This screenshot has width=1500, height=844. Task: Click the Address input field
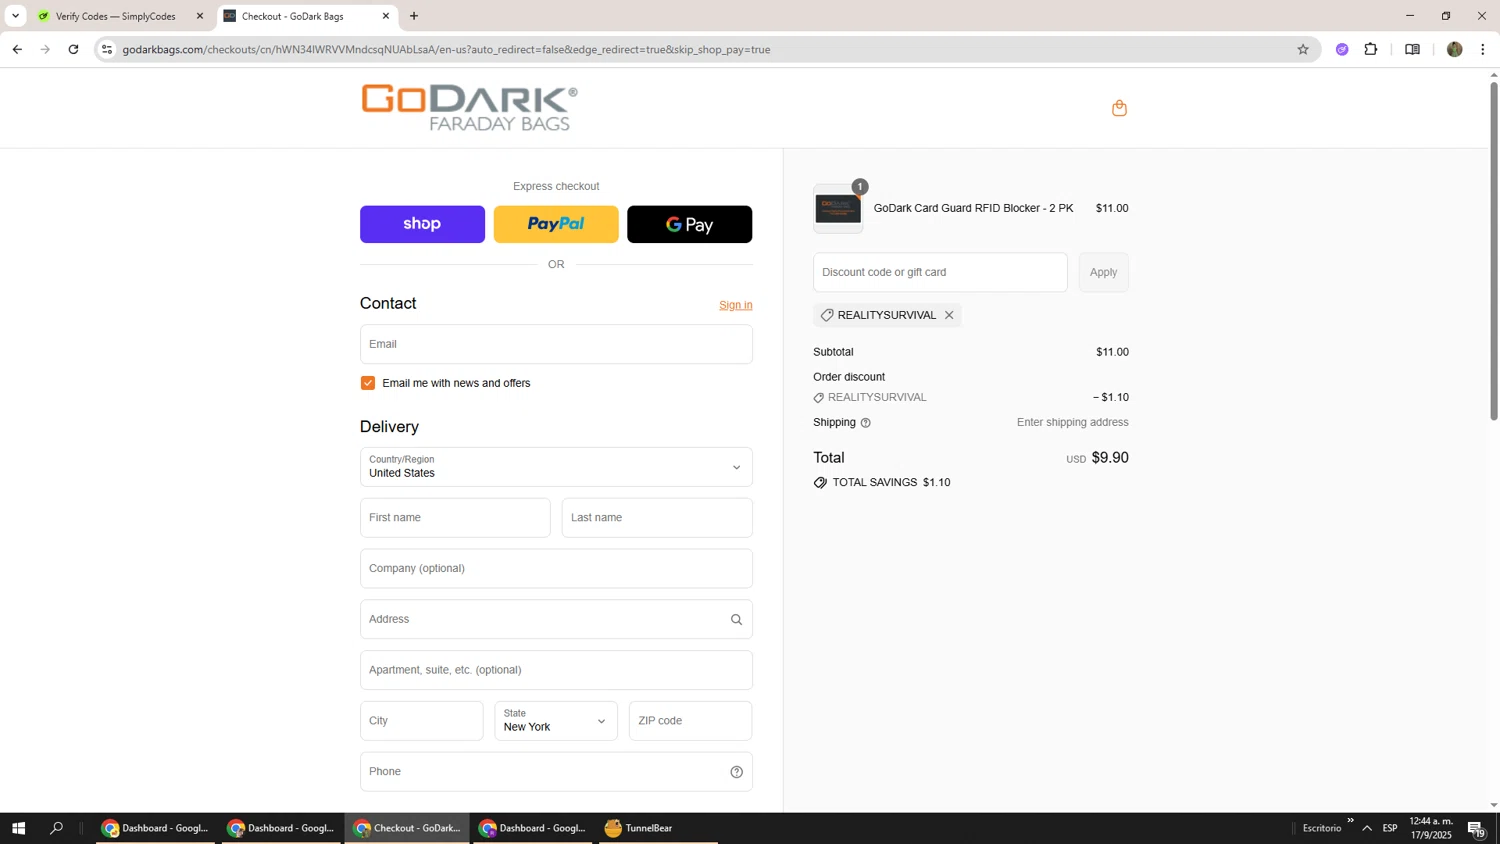tap(556, 620)
